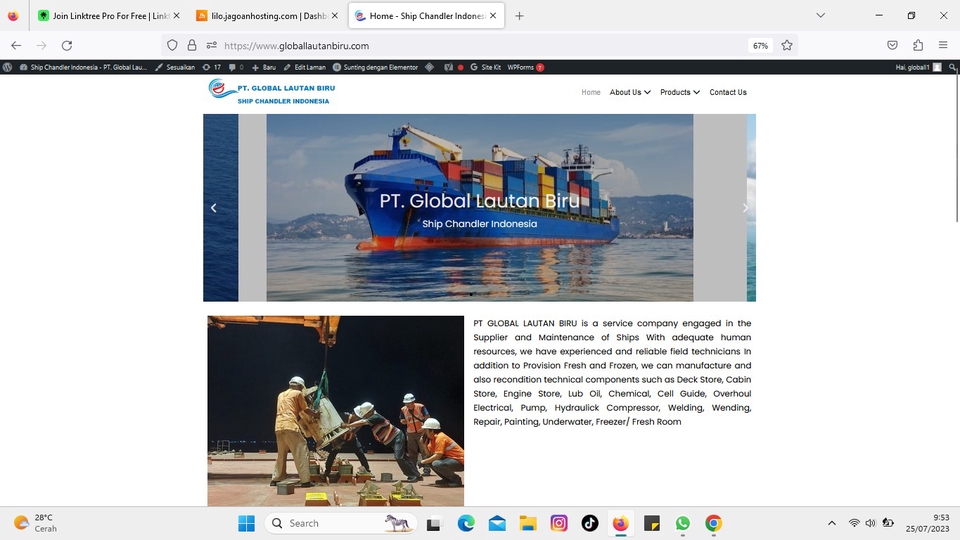Bookmark this page with the star
960x540 pixels.
pos(787,45)
